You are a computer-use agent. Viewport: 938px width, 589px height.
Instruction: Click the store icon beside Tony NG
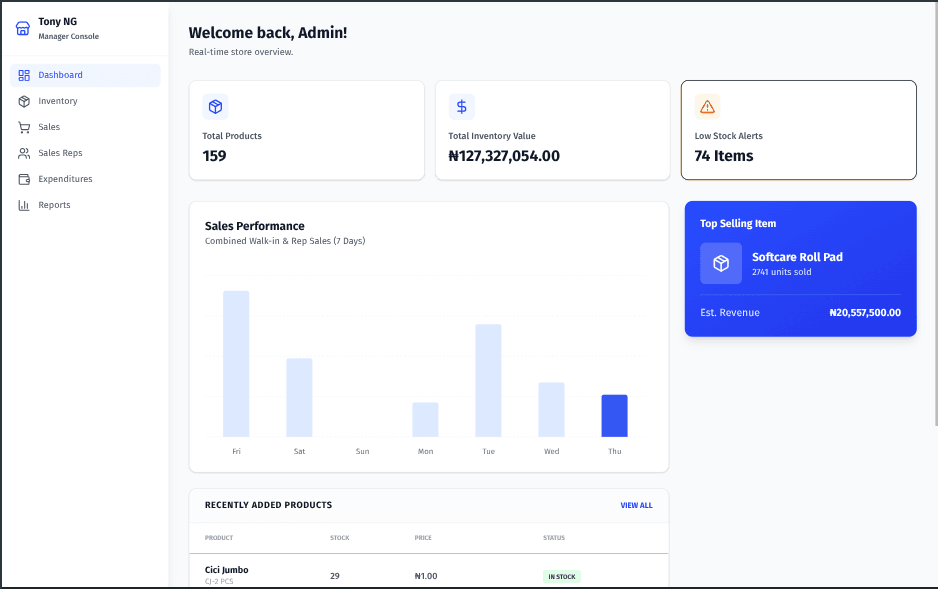click(21, 28)
